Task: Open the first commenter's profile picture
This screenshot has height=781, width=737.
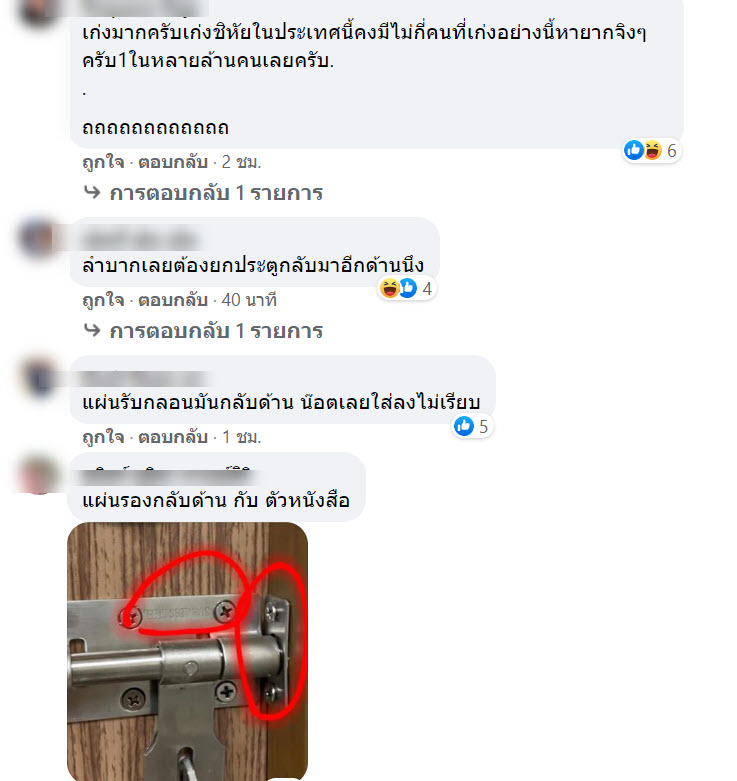Action: [x=39, y=12]
